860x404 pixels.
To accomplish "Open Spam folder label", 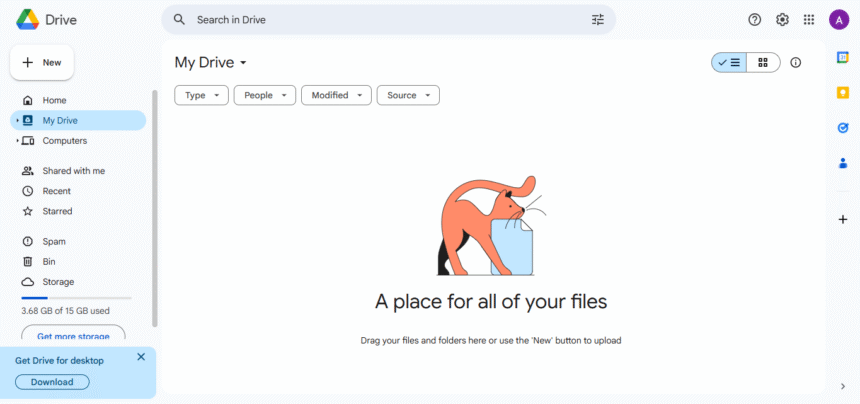I will point(54,242).
